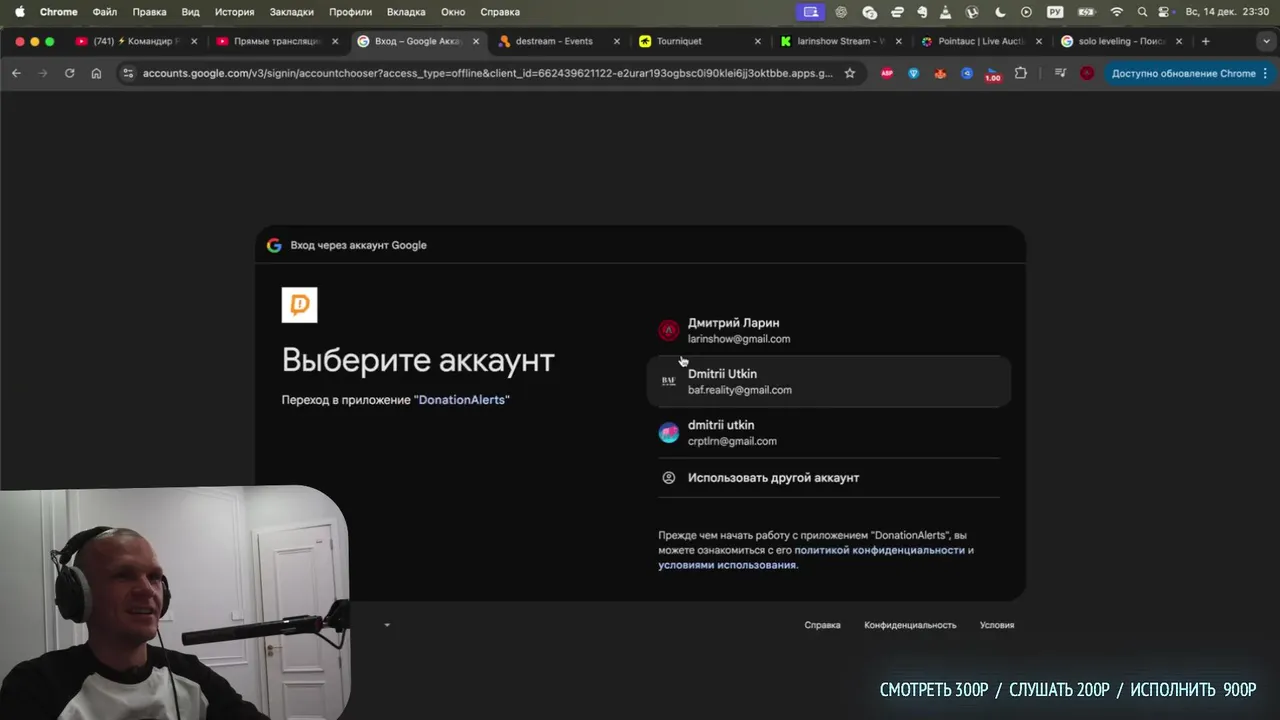Image resolution: width=1280 pixels, height=720 pixels.
Task: Open the ABP adblock extension
Action: pyautogui.click(x=886, y=73)
